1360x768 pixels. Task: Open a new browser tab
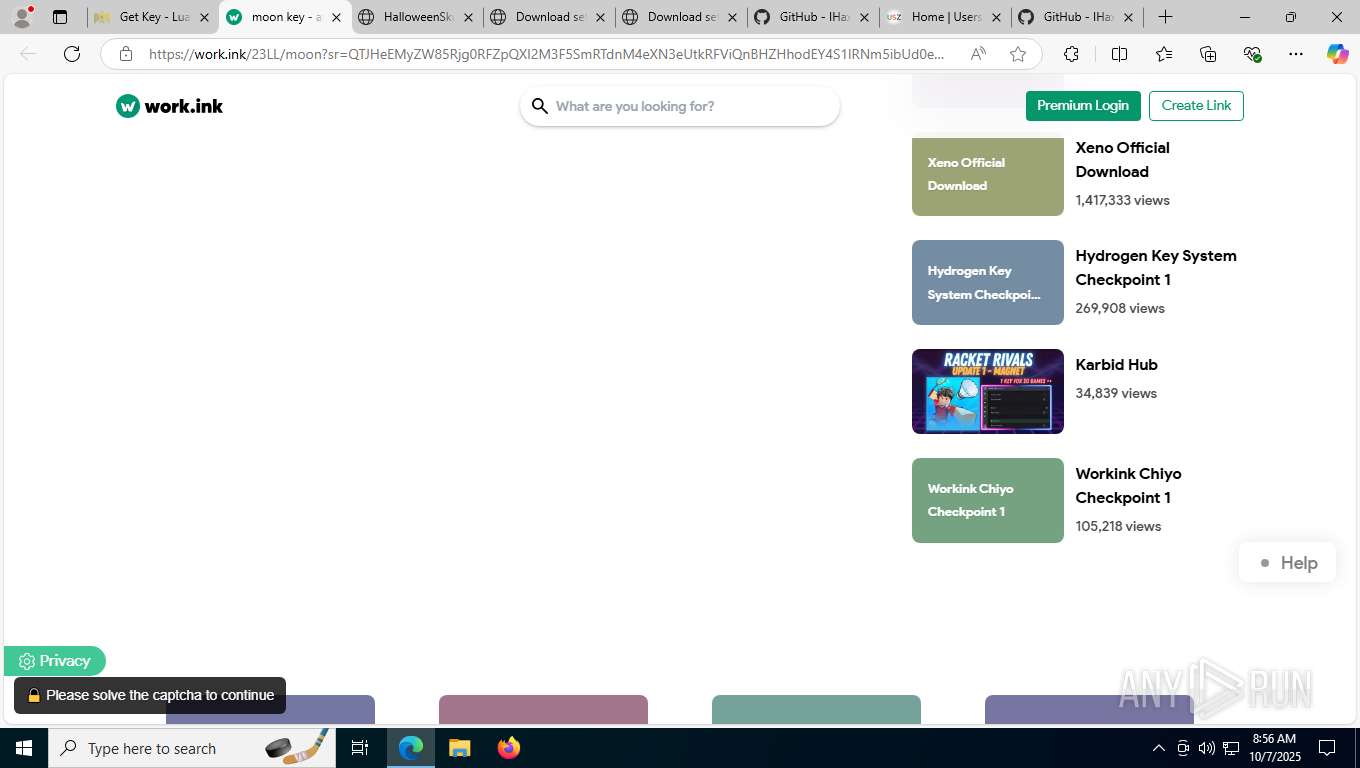pos(1165,17)
